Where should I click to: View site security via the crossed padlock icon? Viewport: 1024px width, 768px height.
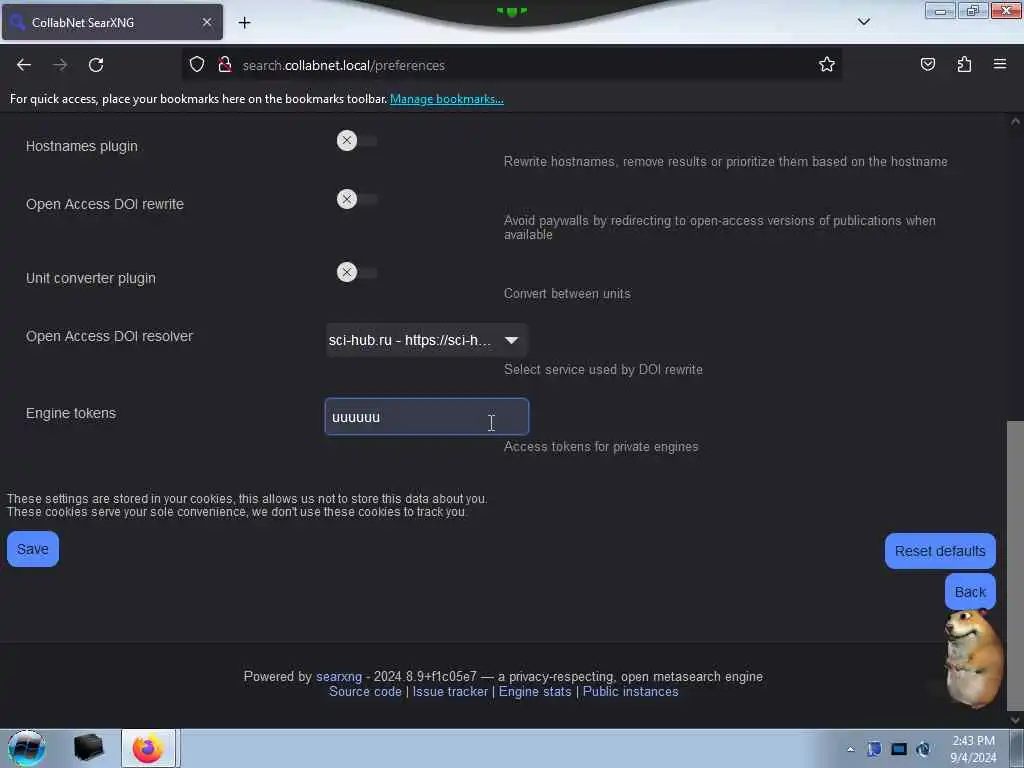[x=225, y=64]
